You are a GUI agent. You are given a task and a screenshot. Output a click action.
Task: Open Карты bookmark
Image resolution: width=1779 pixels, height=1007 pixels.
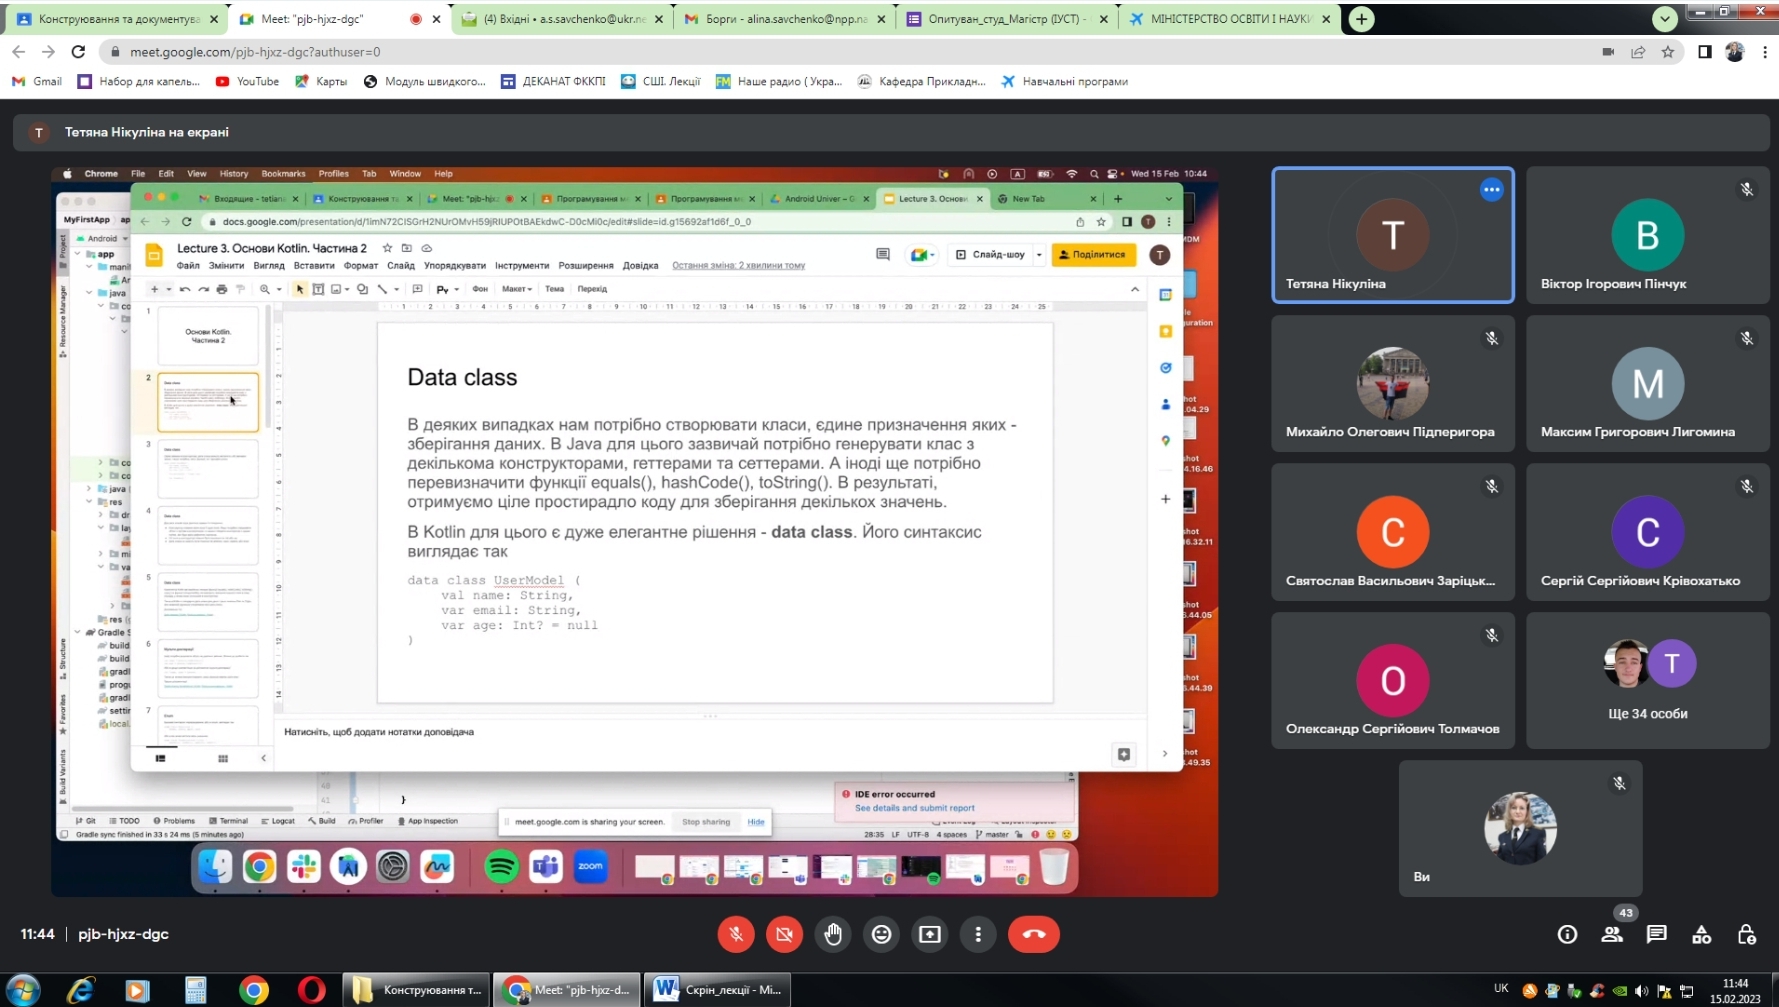pyautogui.click(x=321, y=82)
